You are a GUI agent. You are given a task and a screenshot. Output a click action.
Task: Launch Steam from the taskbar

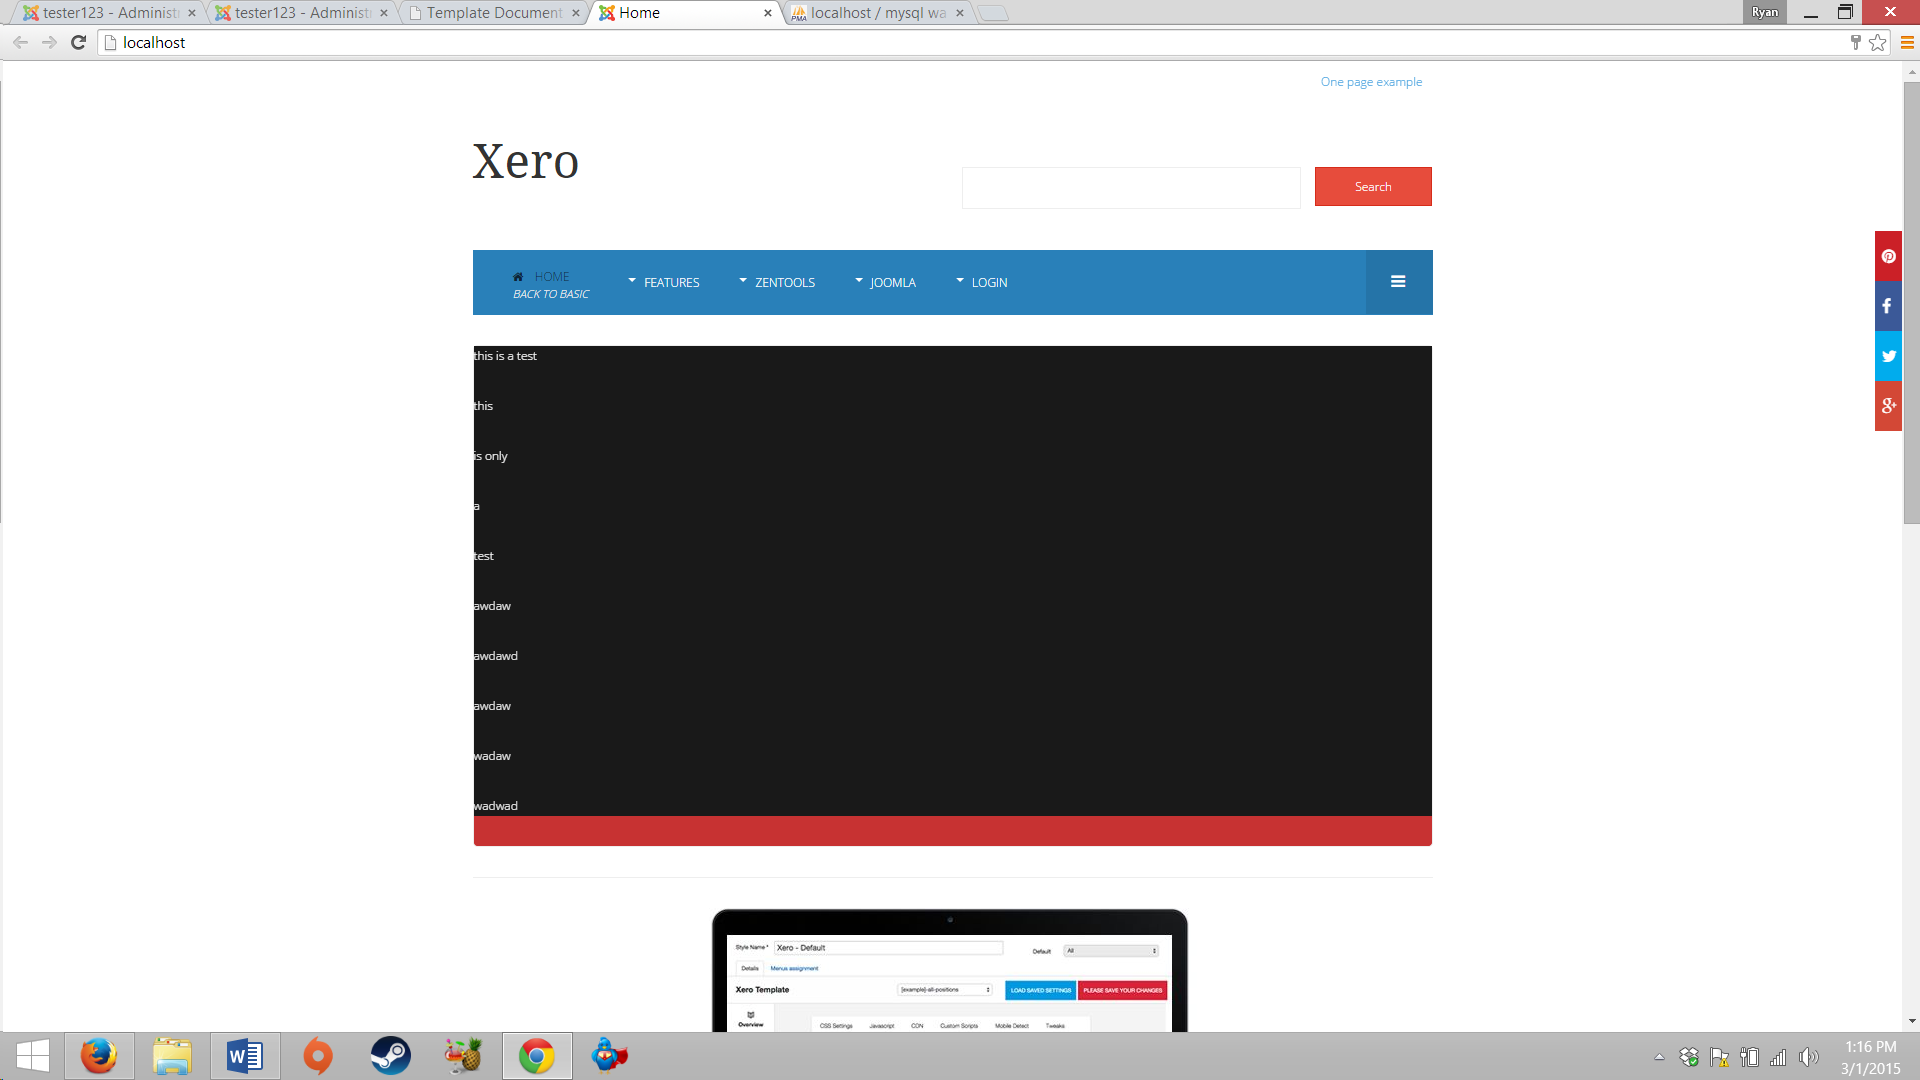pos(391,1056)
